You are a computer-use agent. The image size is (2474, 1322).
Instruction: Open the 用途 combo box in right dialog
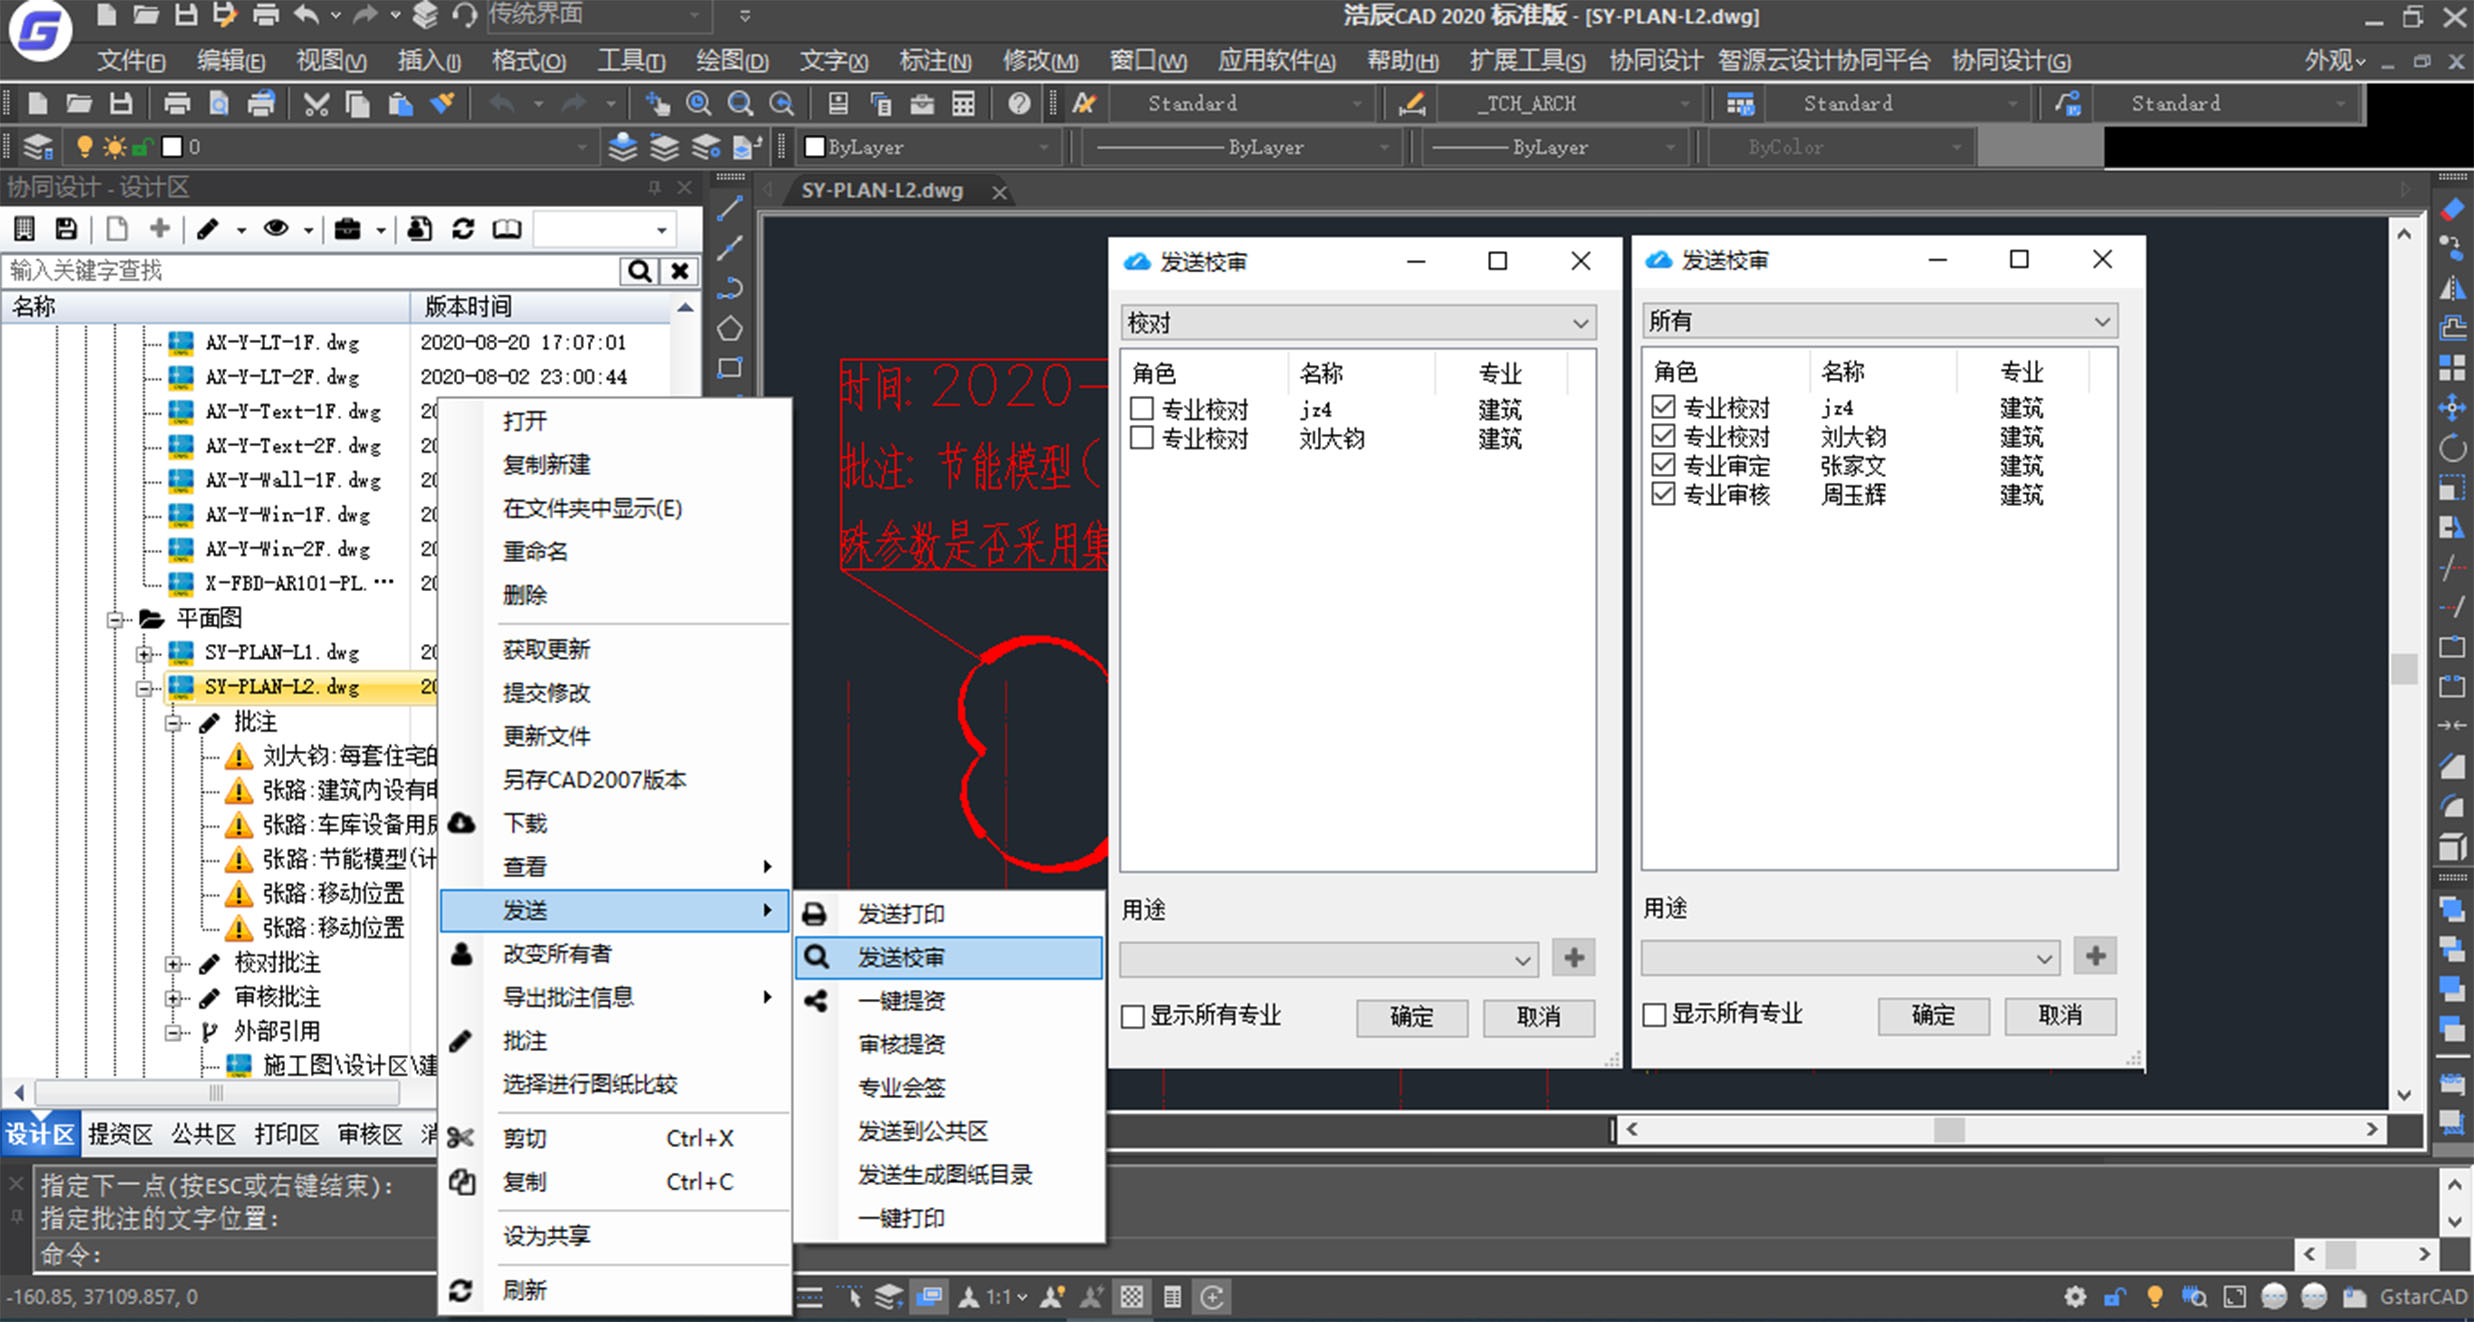pyautogui.click(x=1850, y=957)
